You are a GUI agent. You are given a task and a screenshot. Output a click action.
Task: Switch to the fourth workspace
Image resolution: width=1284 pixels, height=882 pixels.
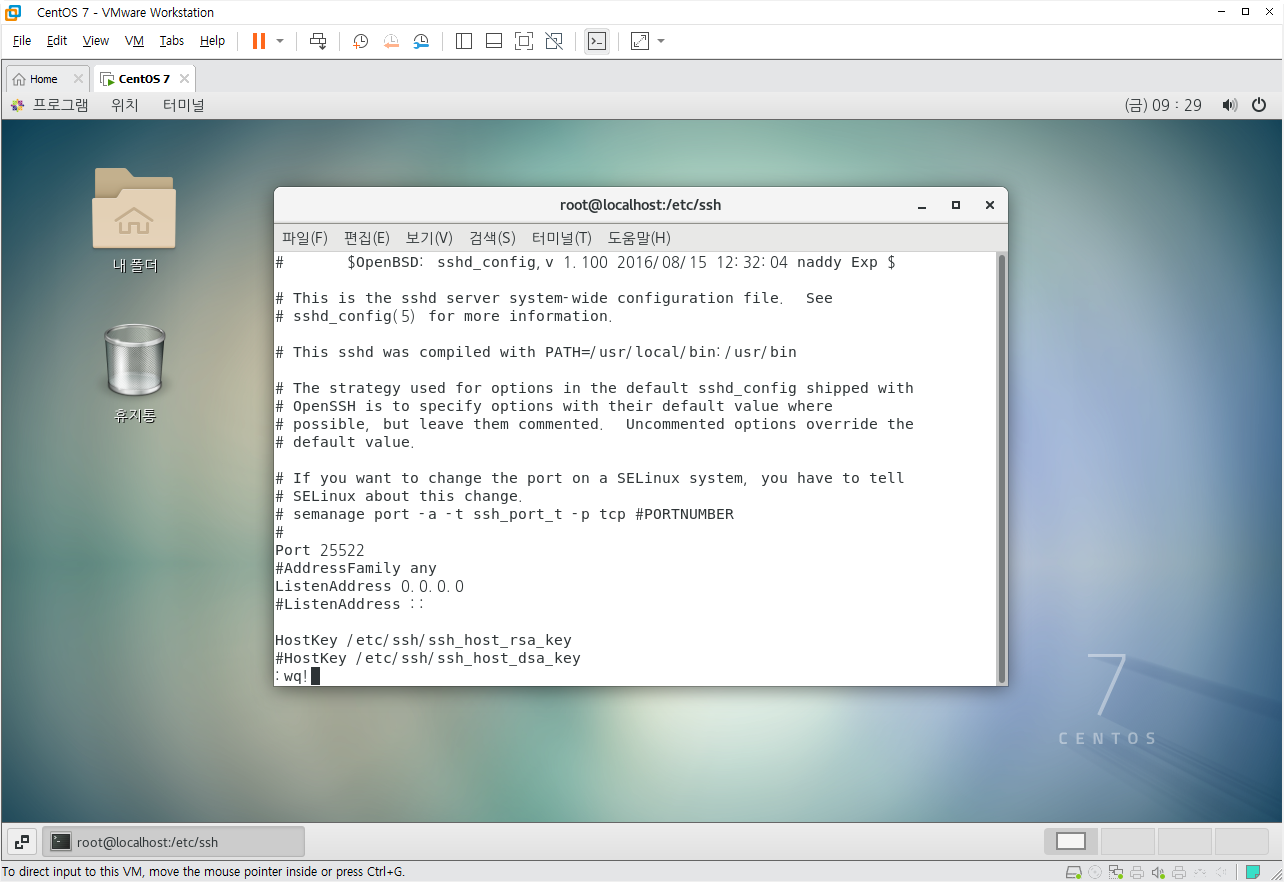[x=1241, y=842]
